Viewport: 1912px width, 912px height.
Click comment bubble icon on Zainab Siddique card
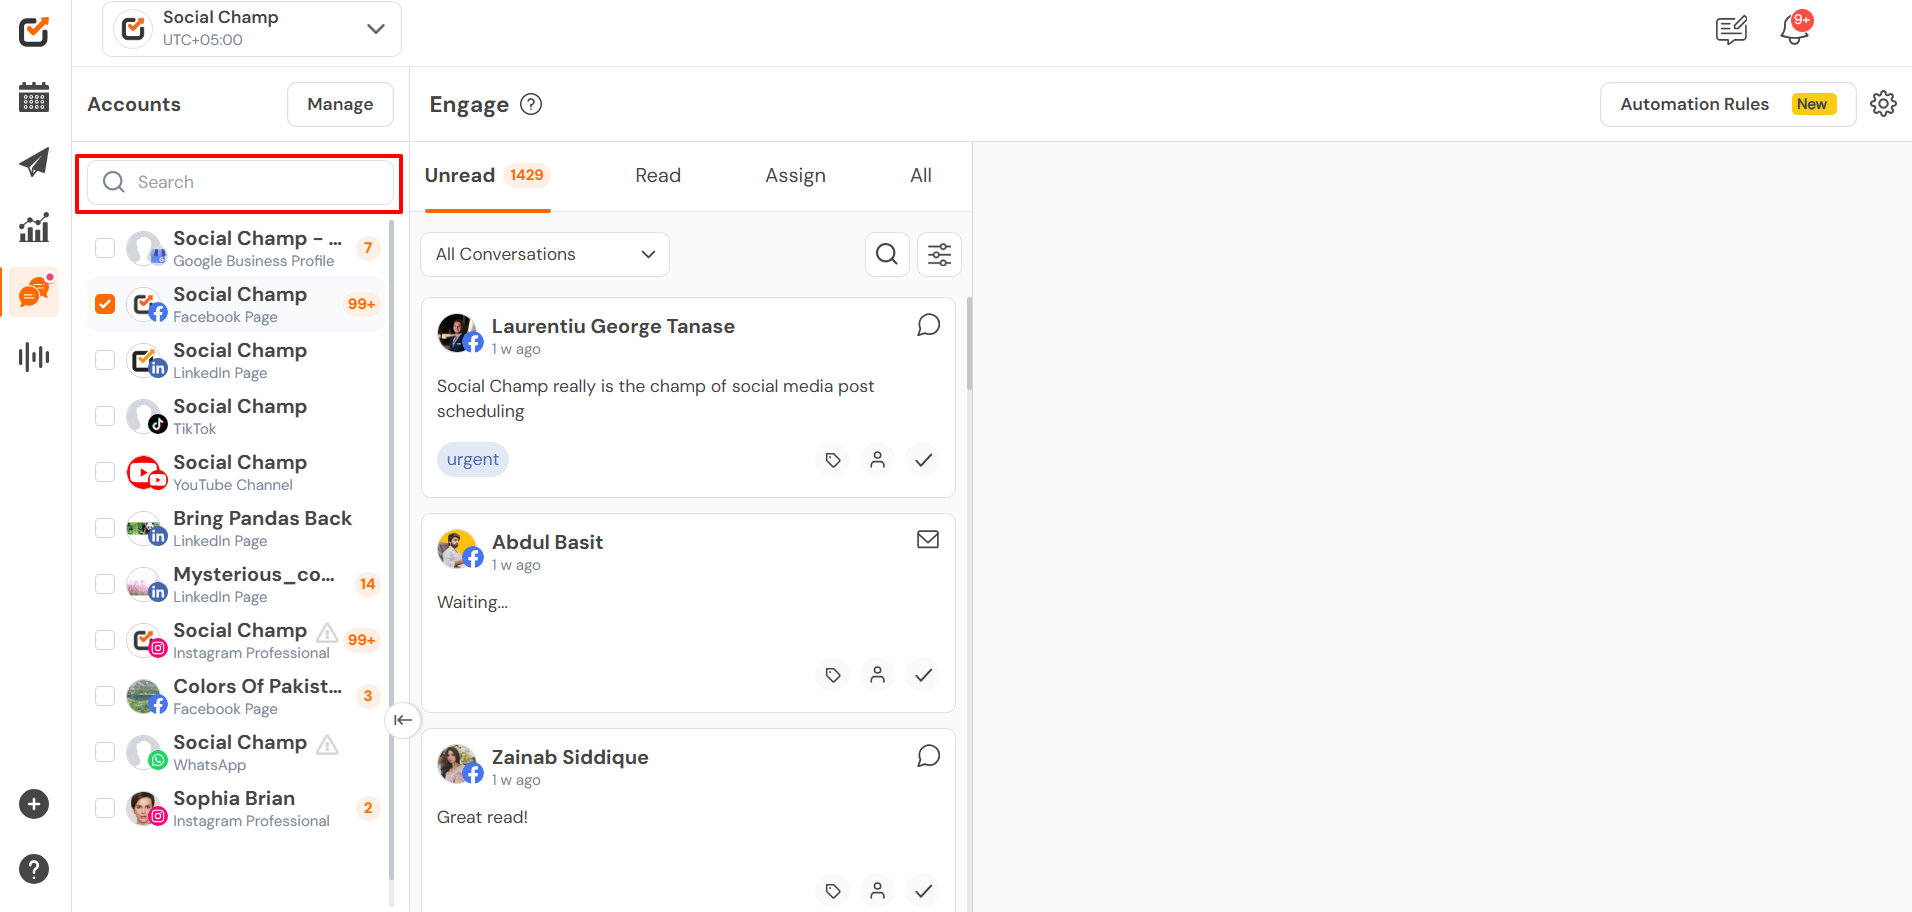coord(928,756)
